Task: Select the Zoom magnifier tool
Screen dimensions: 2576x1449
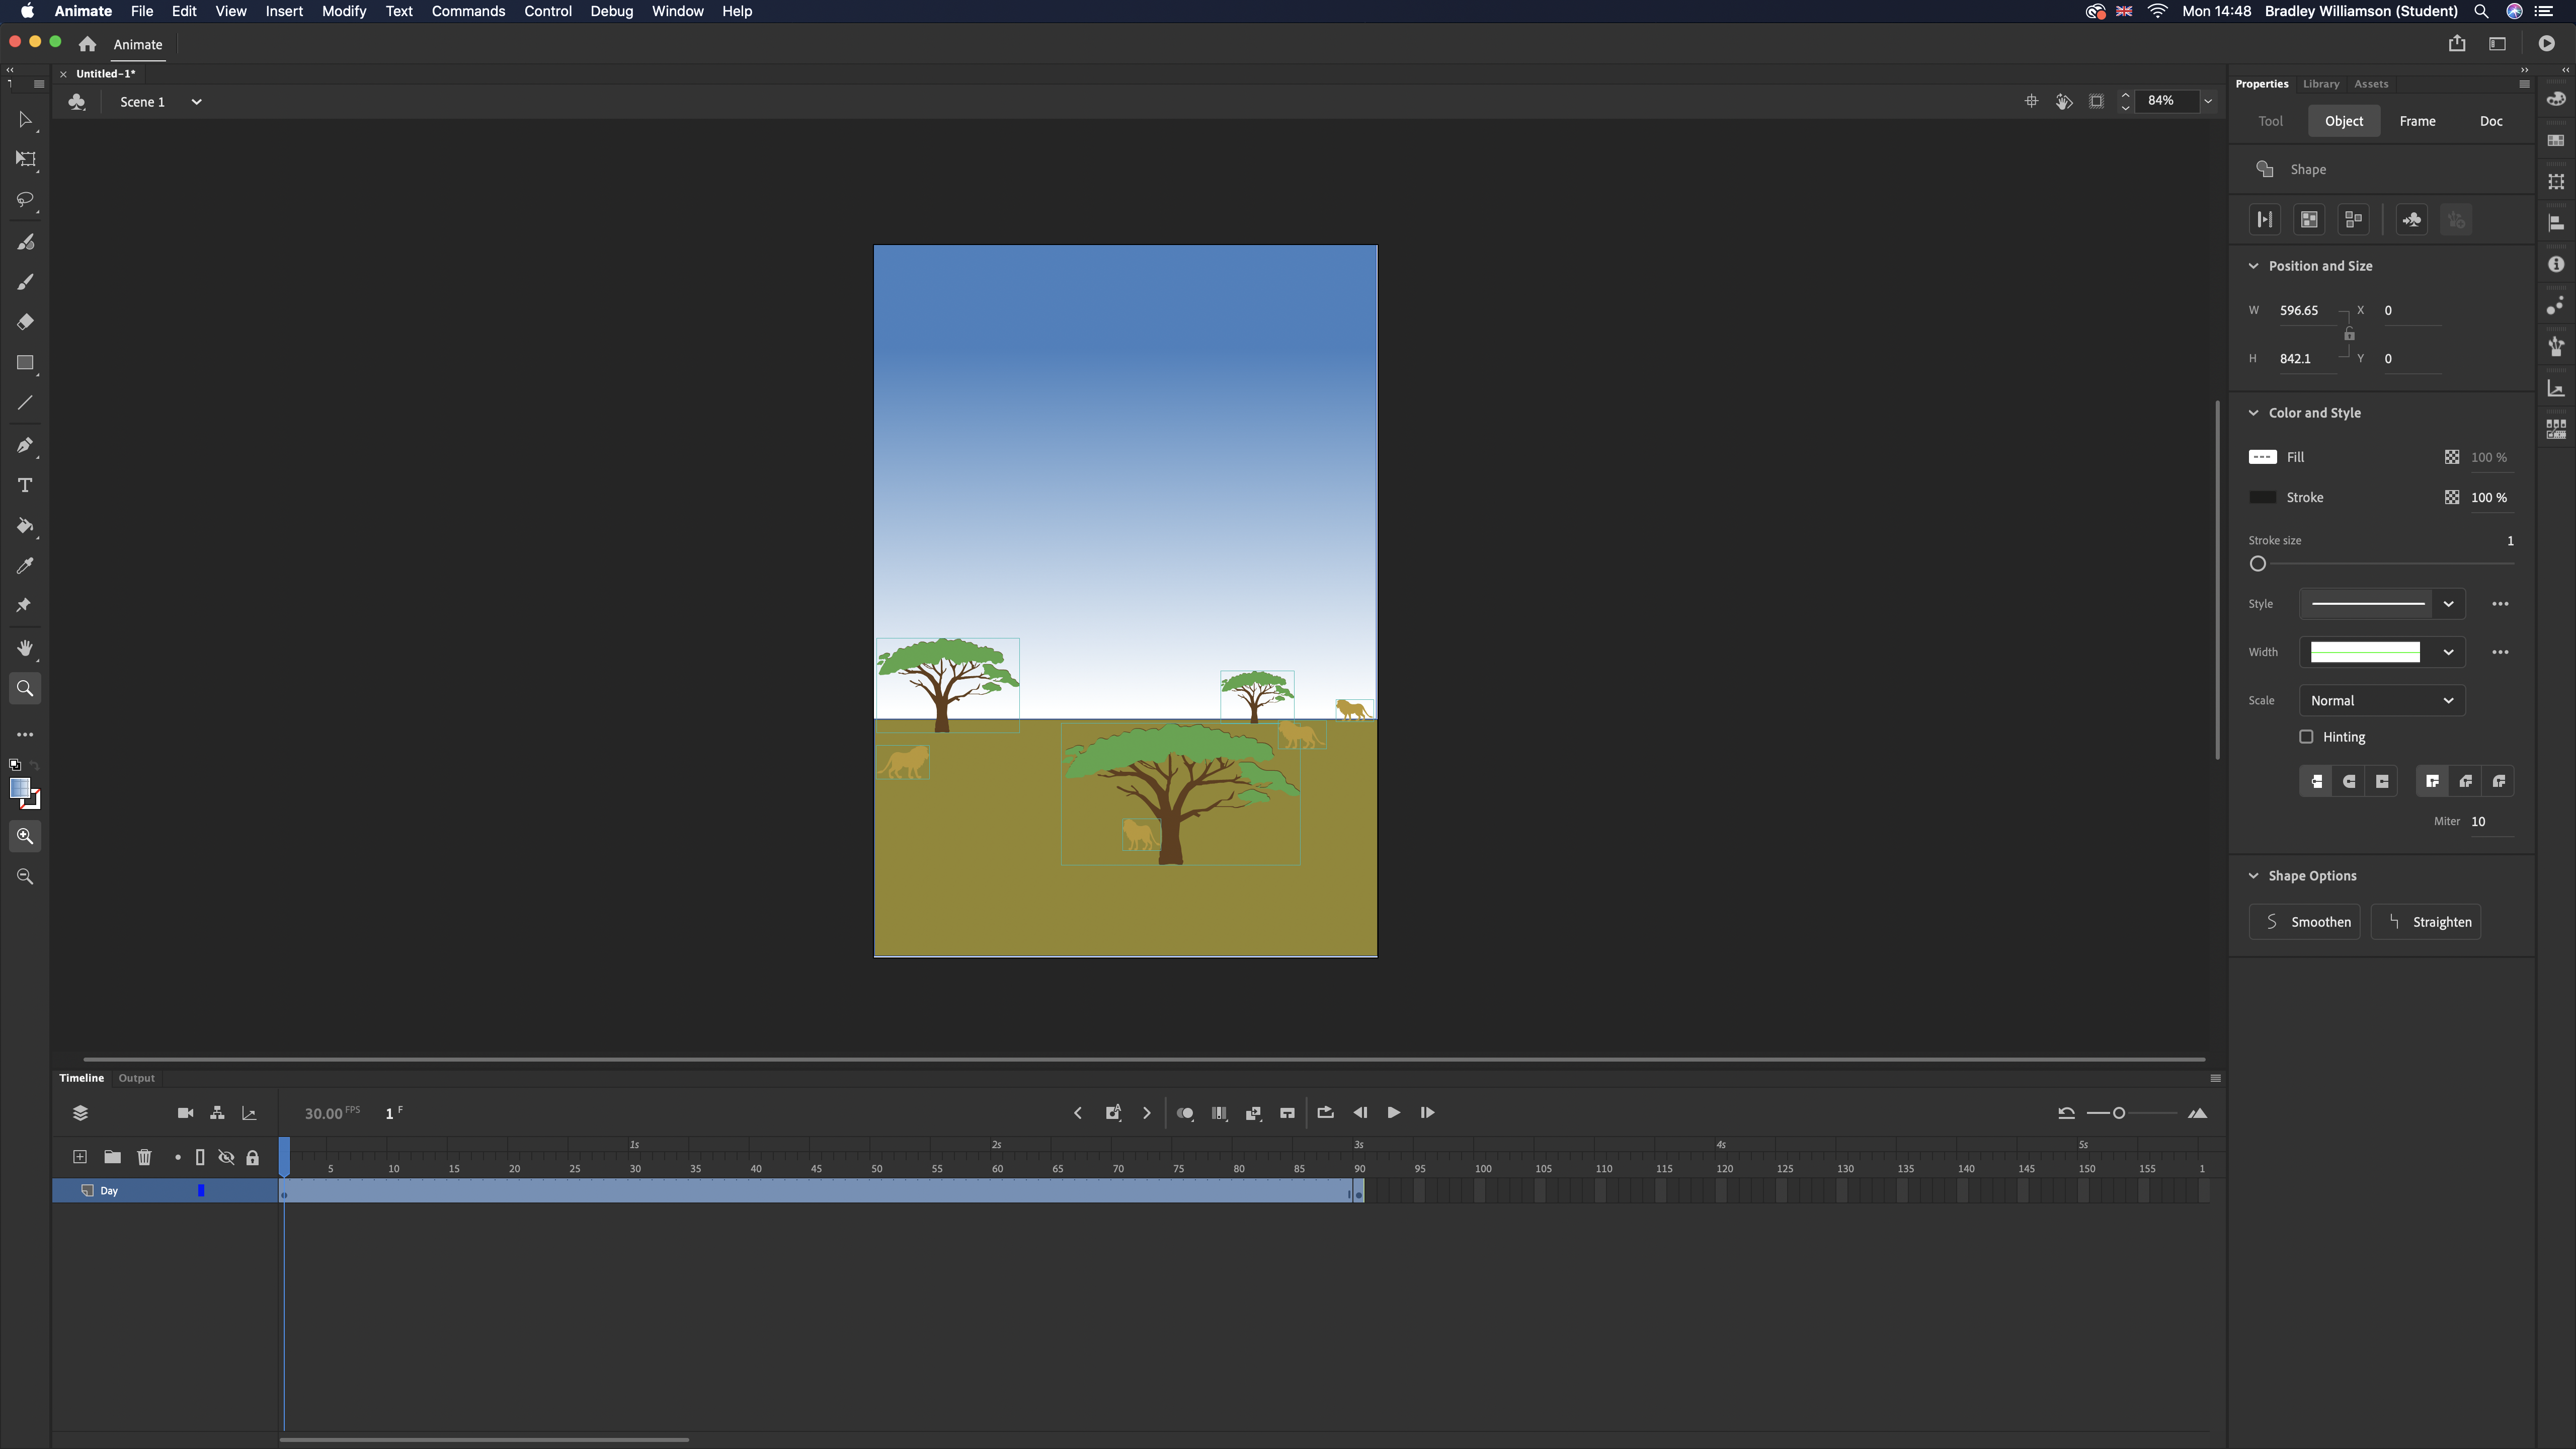Action: point(25,688)
